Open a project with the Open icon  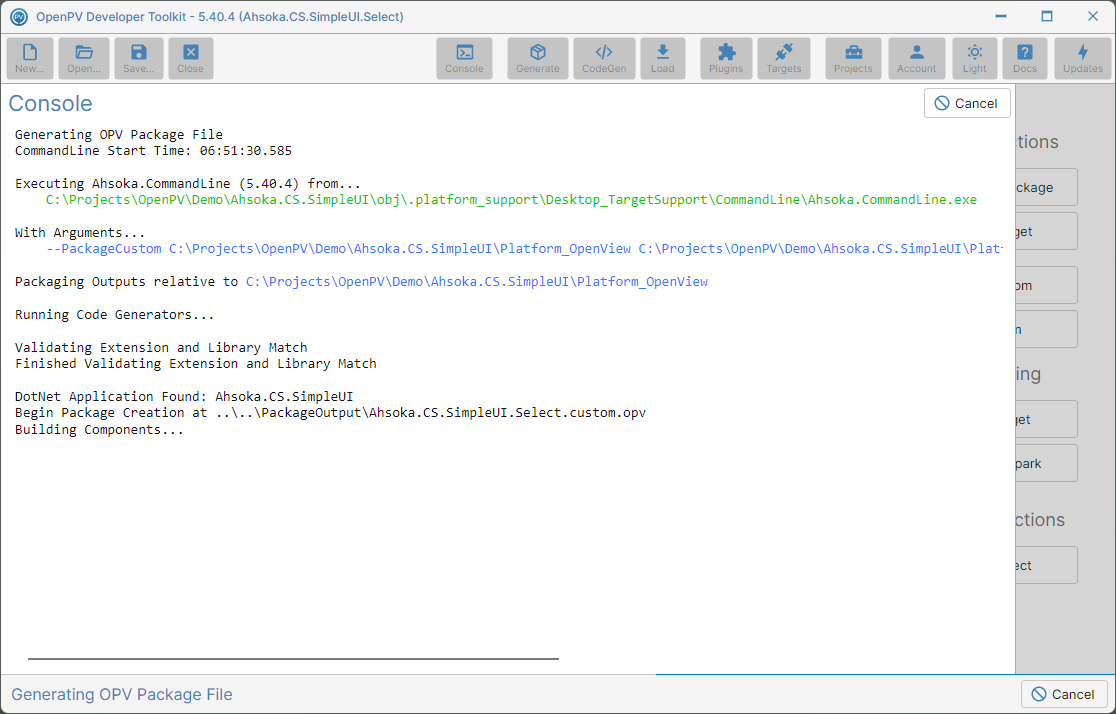pos(84,58)
